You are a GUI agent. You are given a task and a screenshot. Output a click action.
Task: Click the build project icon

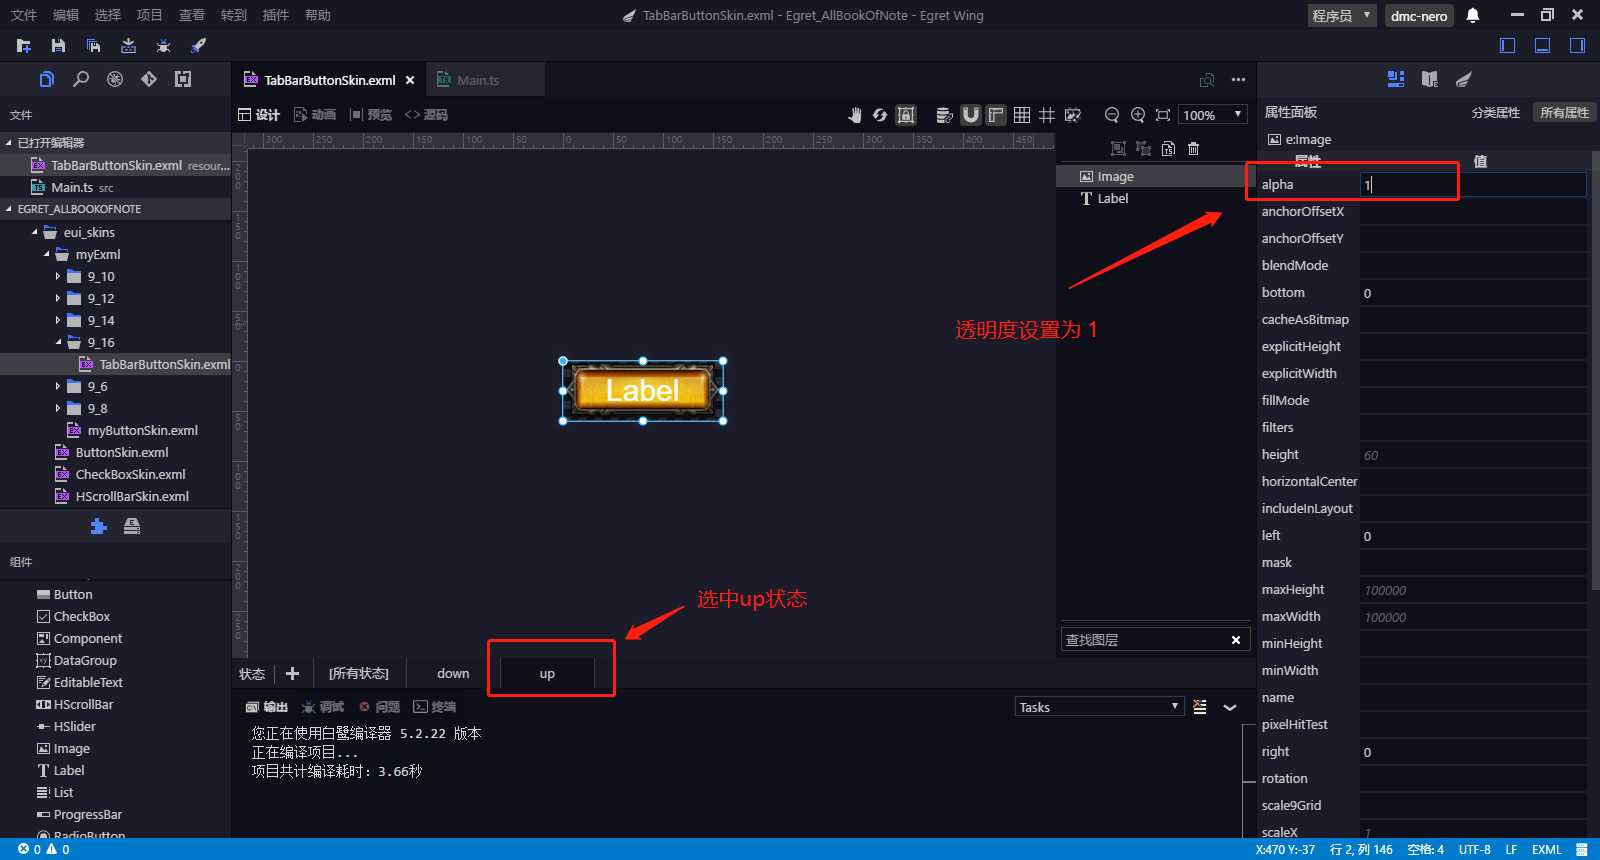(x=128, y=46)
